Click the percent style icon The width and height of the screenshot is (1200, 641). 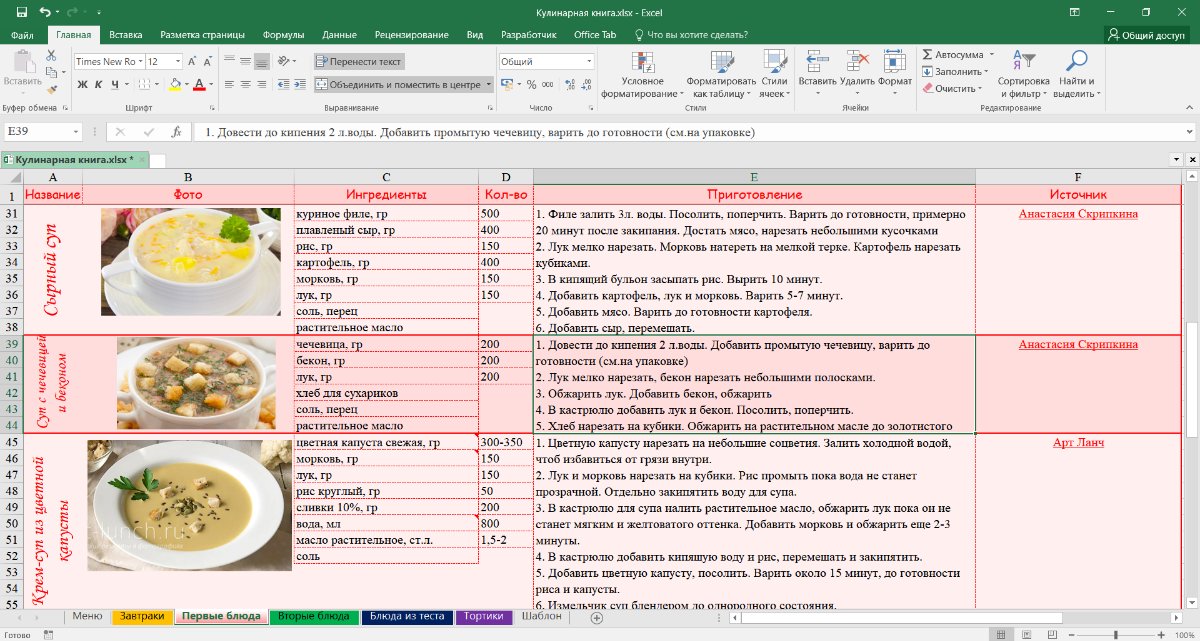[x=533, y=85]
